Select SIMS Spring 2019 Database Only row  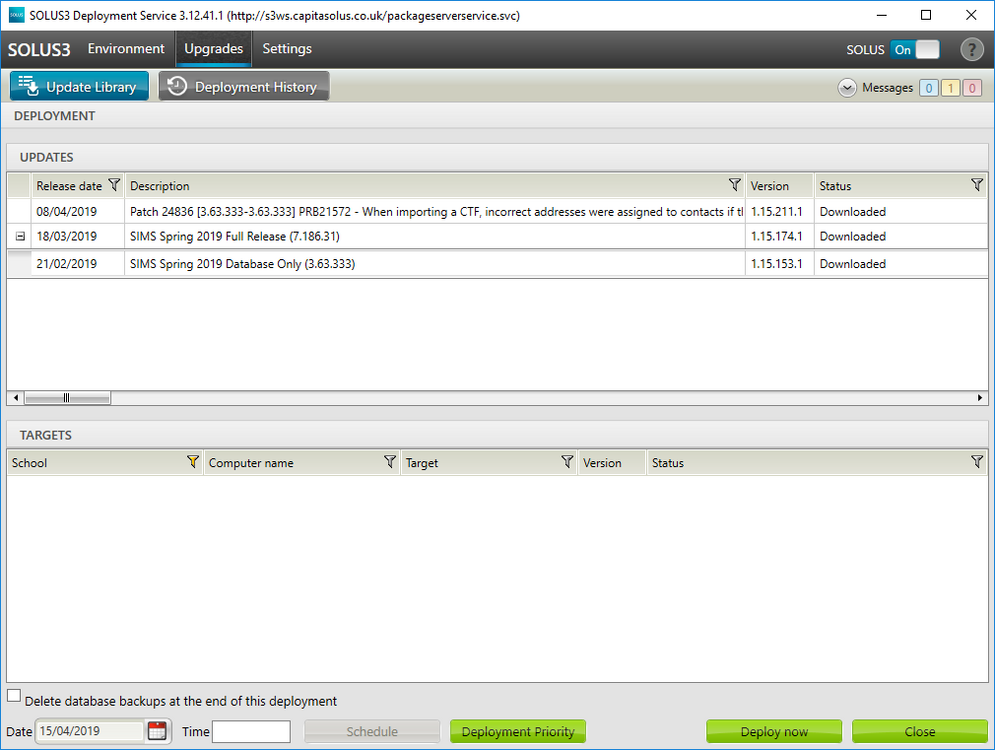498,263
